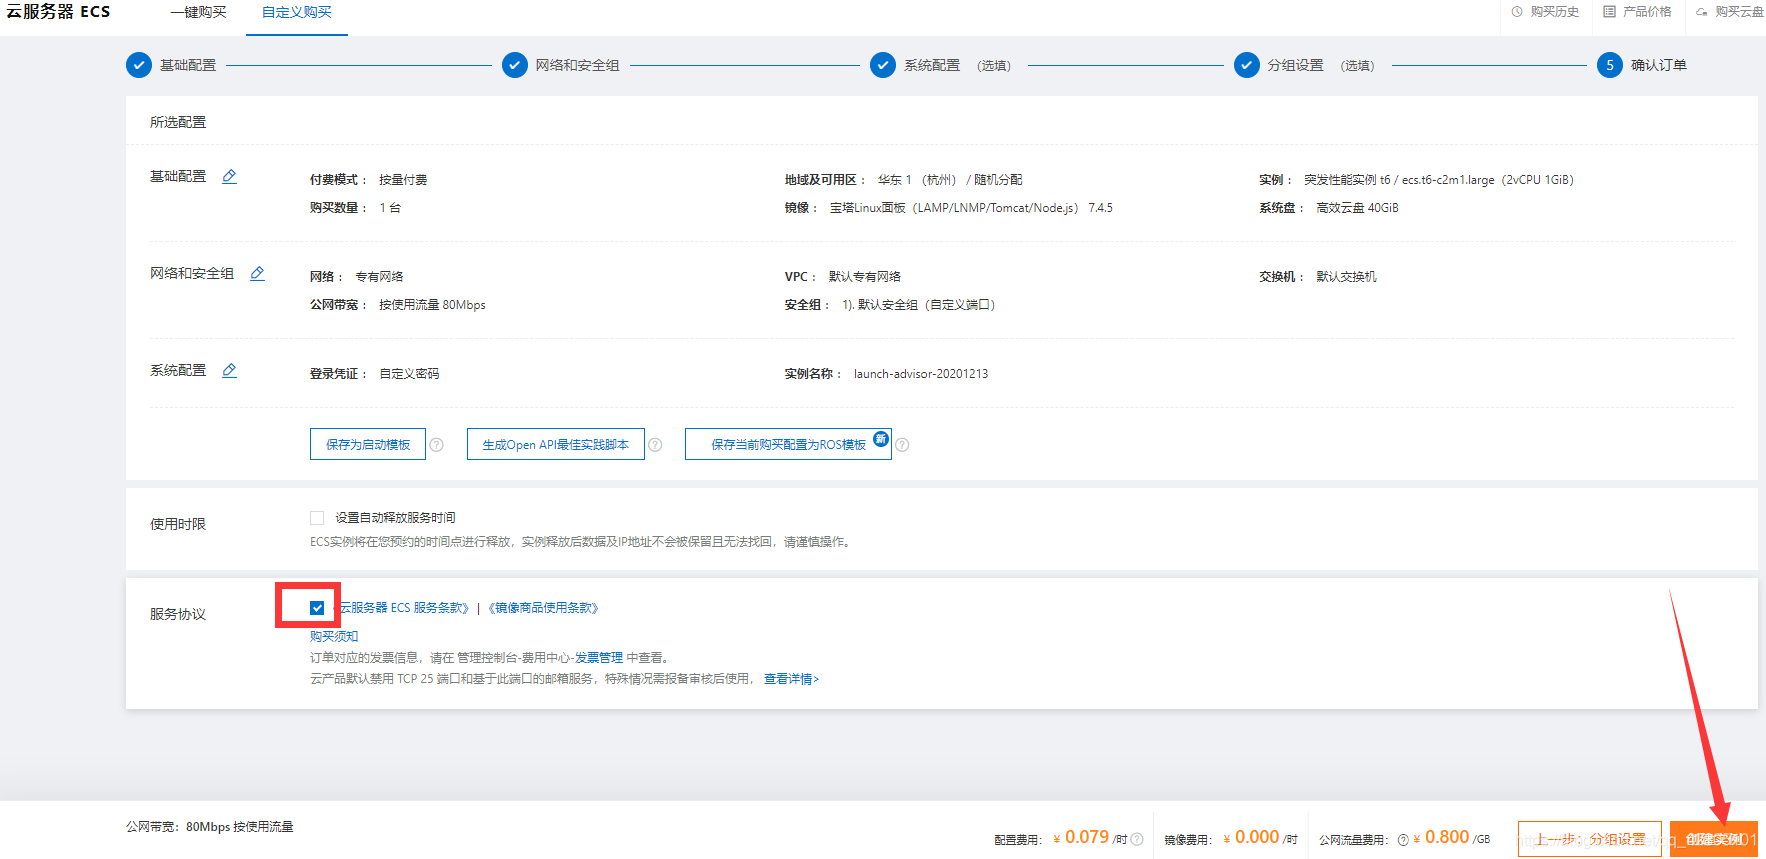This screenshot has width=1766, height=859.
Task: Click instance name launch-advisor-20201213
Action: click(x=921, y=374)
